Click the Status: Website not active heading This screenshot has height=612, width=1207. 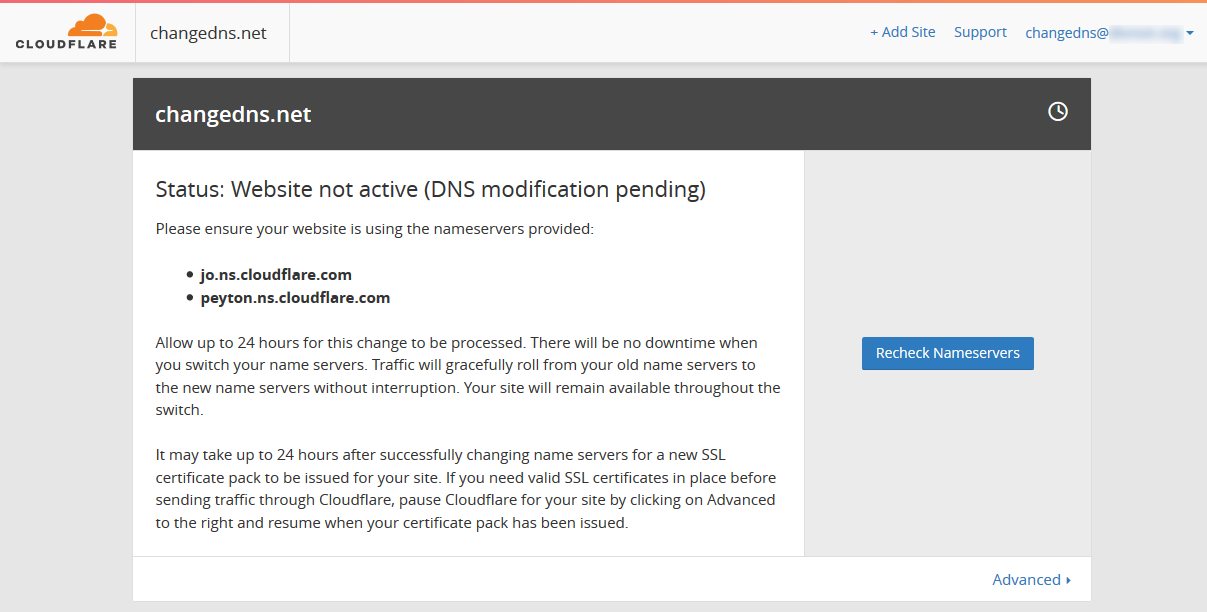pos(431,189)
